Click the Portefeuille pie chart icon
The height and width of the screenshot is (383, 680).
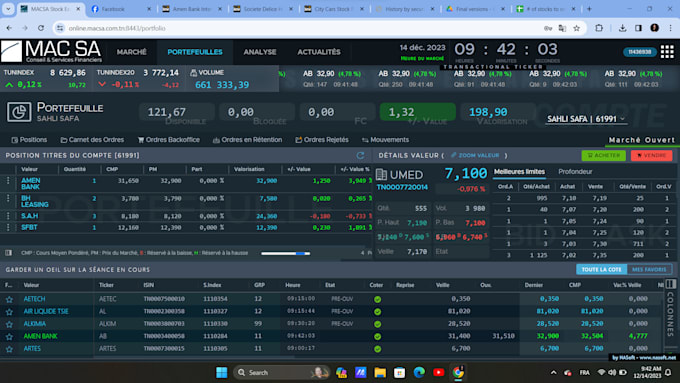click(x=19, y=112)
